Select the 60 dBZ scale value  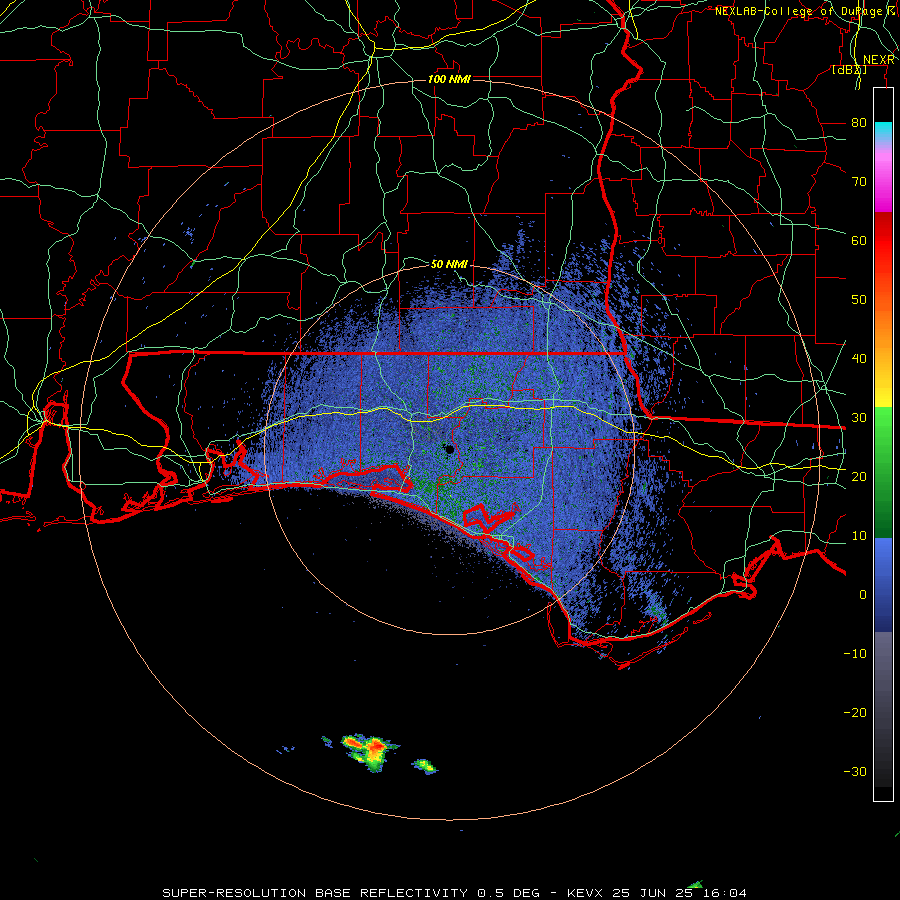[859, 240]
